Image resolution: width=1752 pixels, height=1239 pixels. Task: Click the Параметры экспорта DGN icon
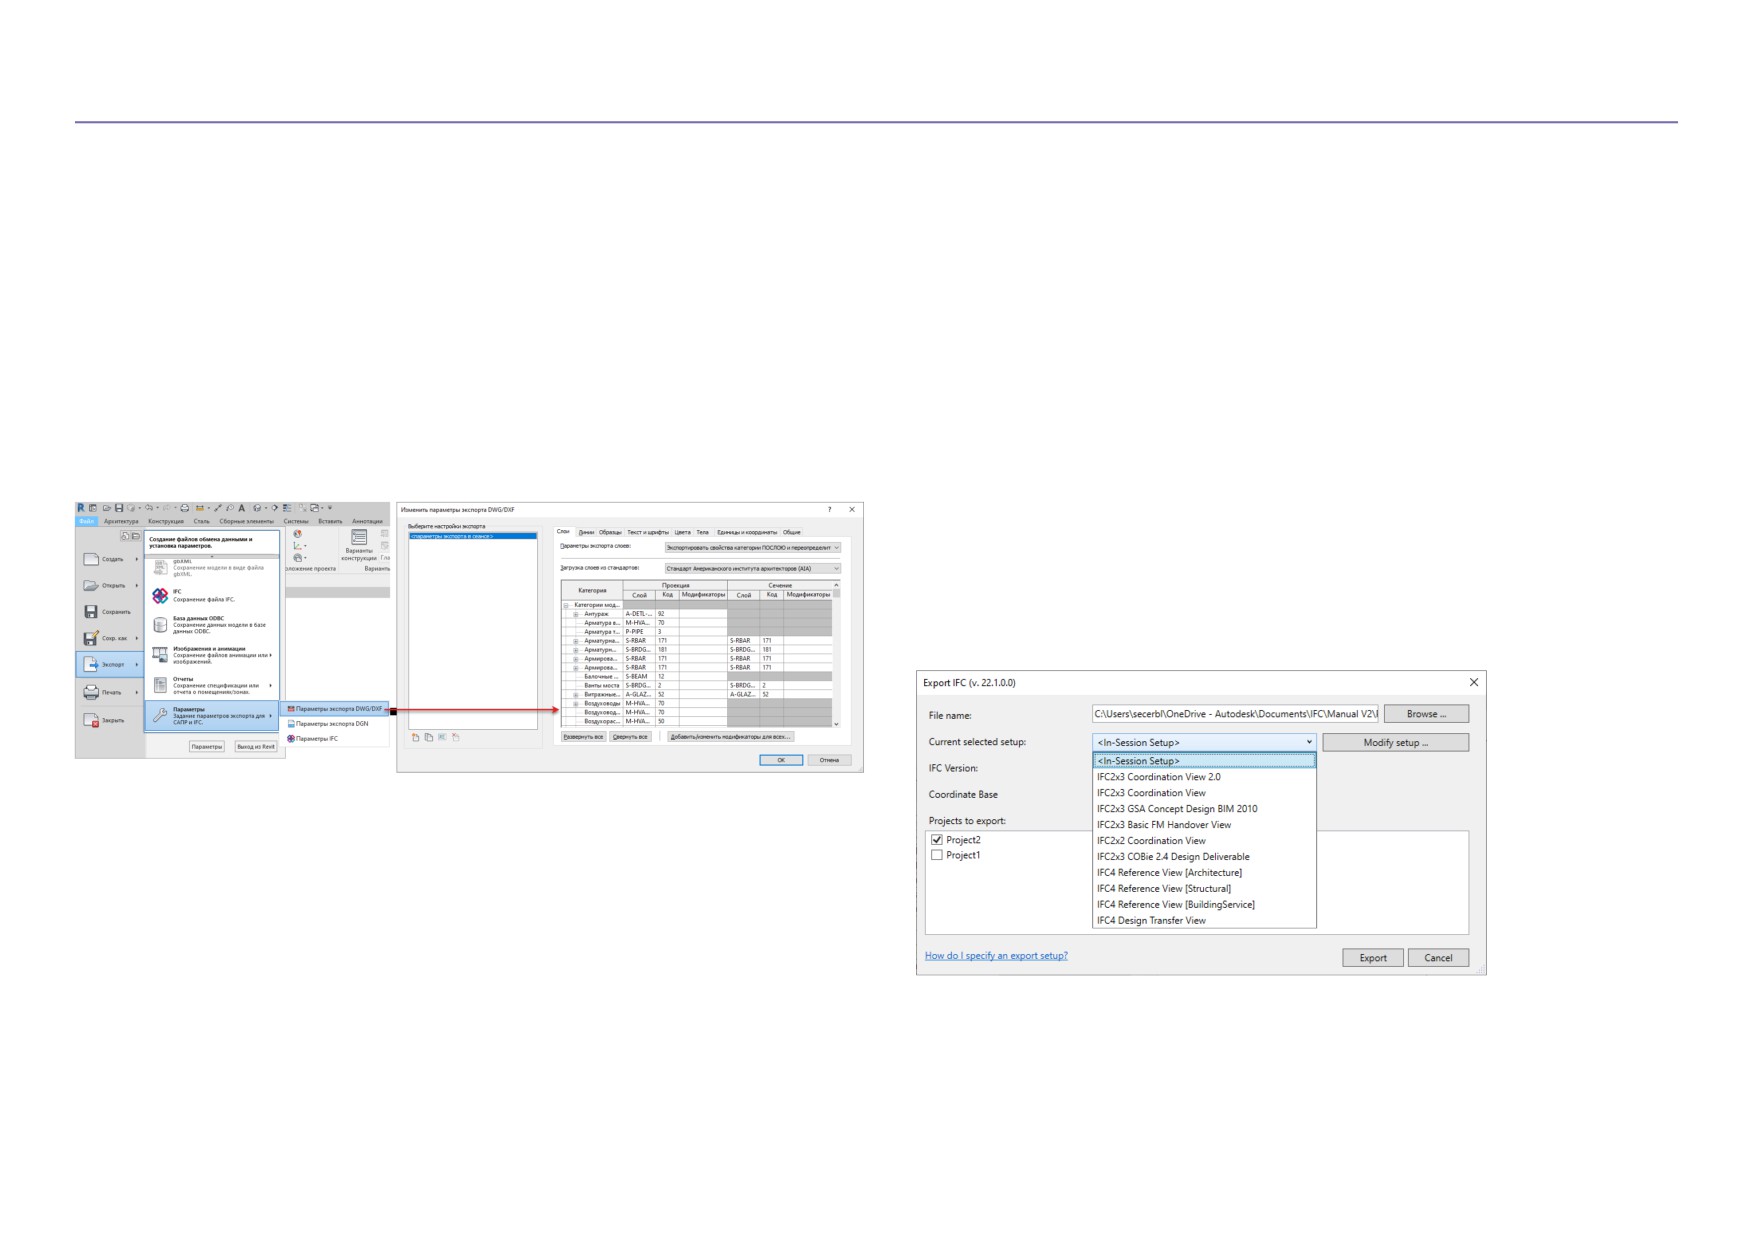coord(291,724)
